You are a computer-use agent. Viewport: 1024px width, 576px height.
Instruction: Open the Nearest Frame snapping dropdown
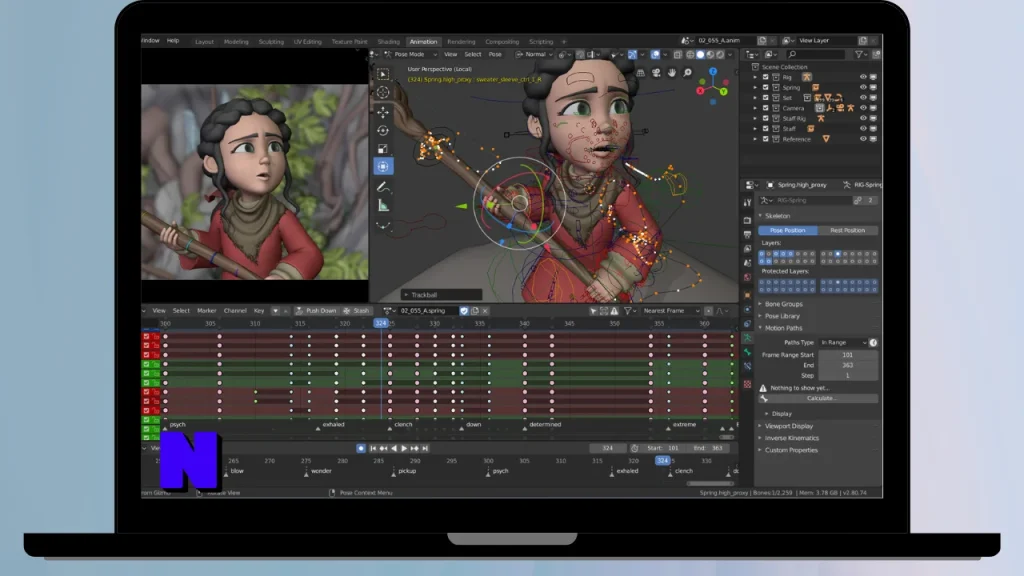tap(670, 311)
